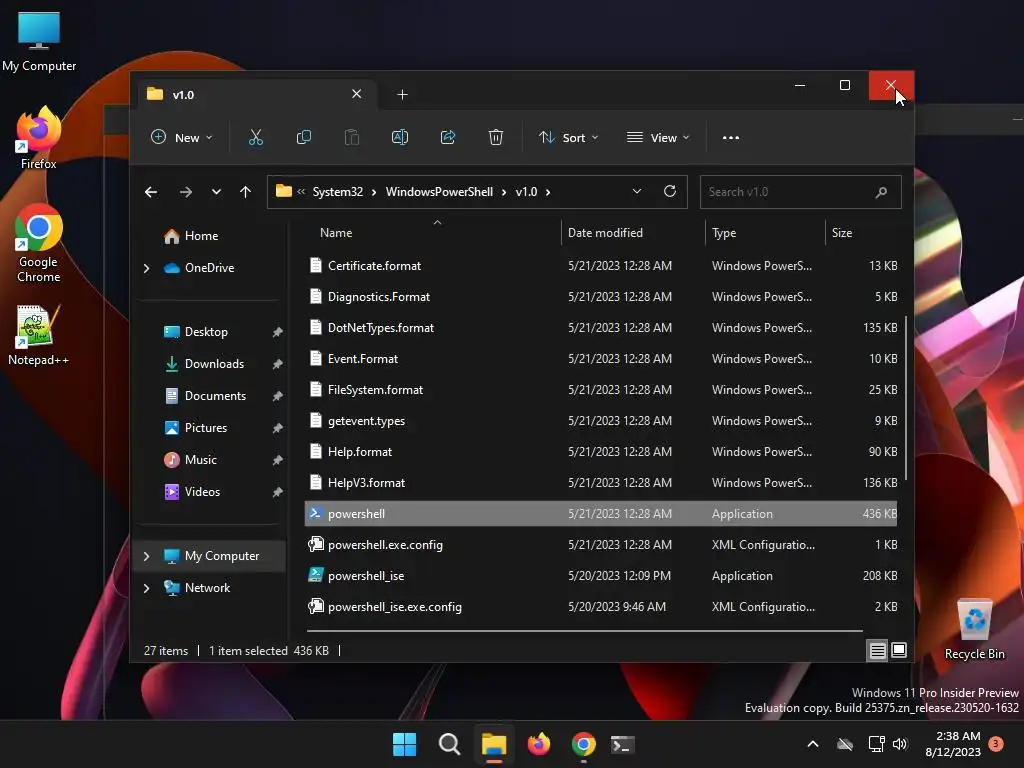Refresh the v1.0 folder view
The height and width of the screenshot is (768, 1024).
tap(669, 191)
